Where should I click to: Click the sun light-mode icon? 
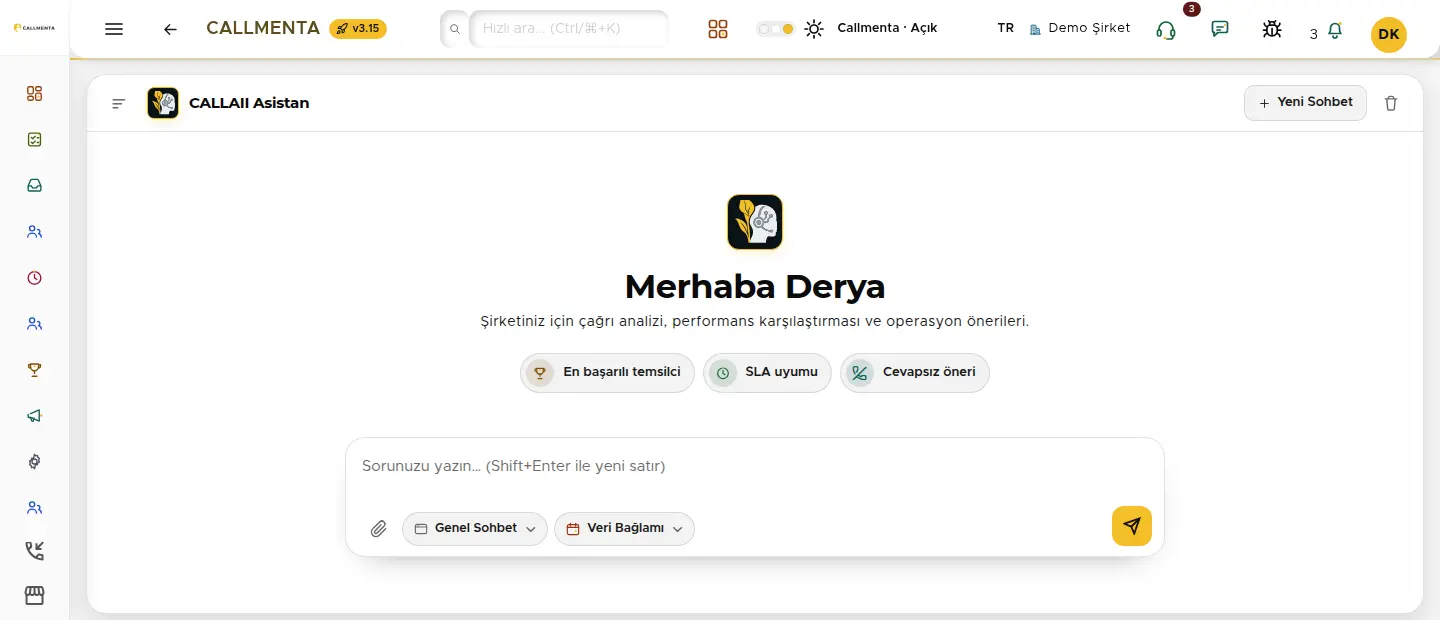coord(815,29)
